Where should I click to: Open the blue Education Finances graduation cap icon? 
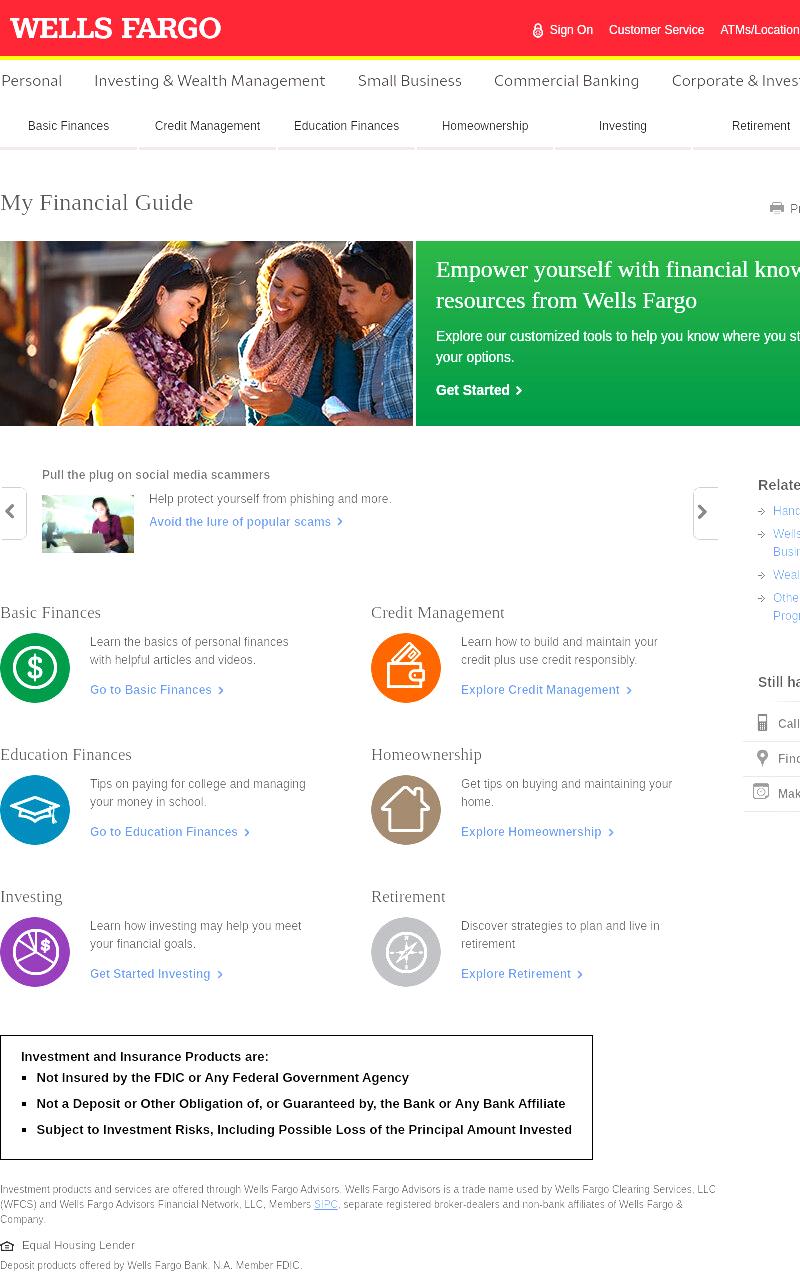[x=35, y=810]
